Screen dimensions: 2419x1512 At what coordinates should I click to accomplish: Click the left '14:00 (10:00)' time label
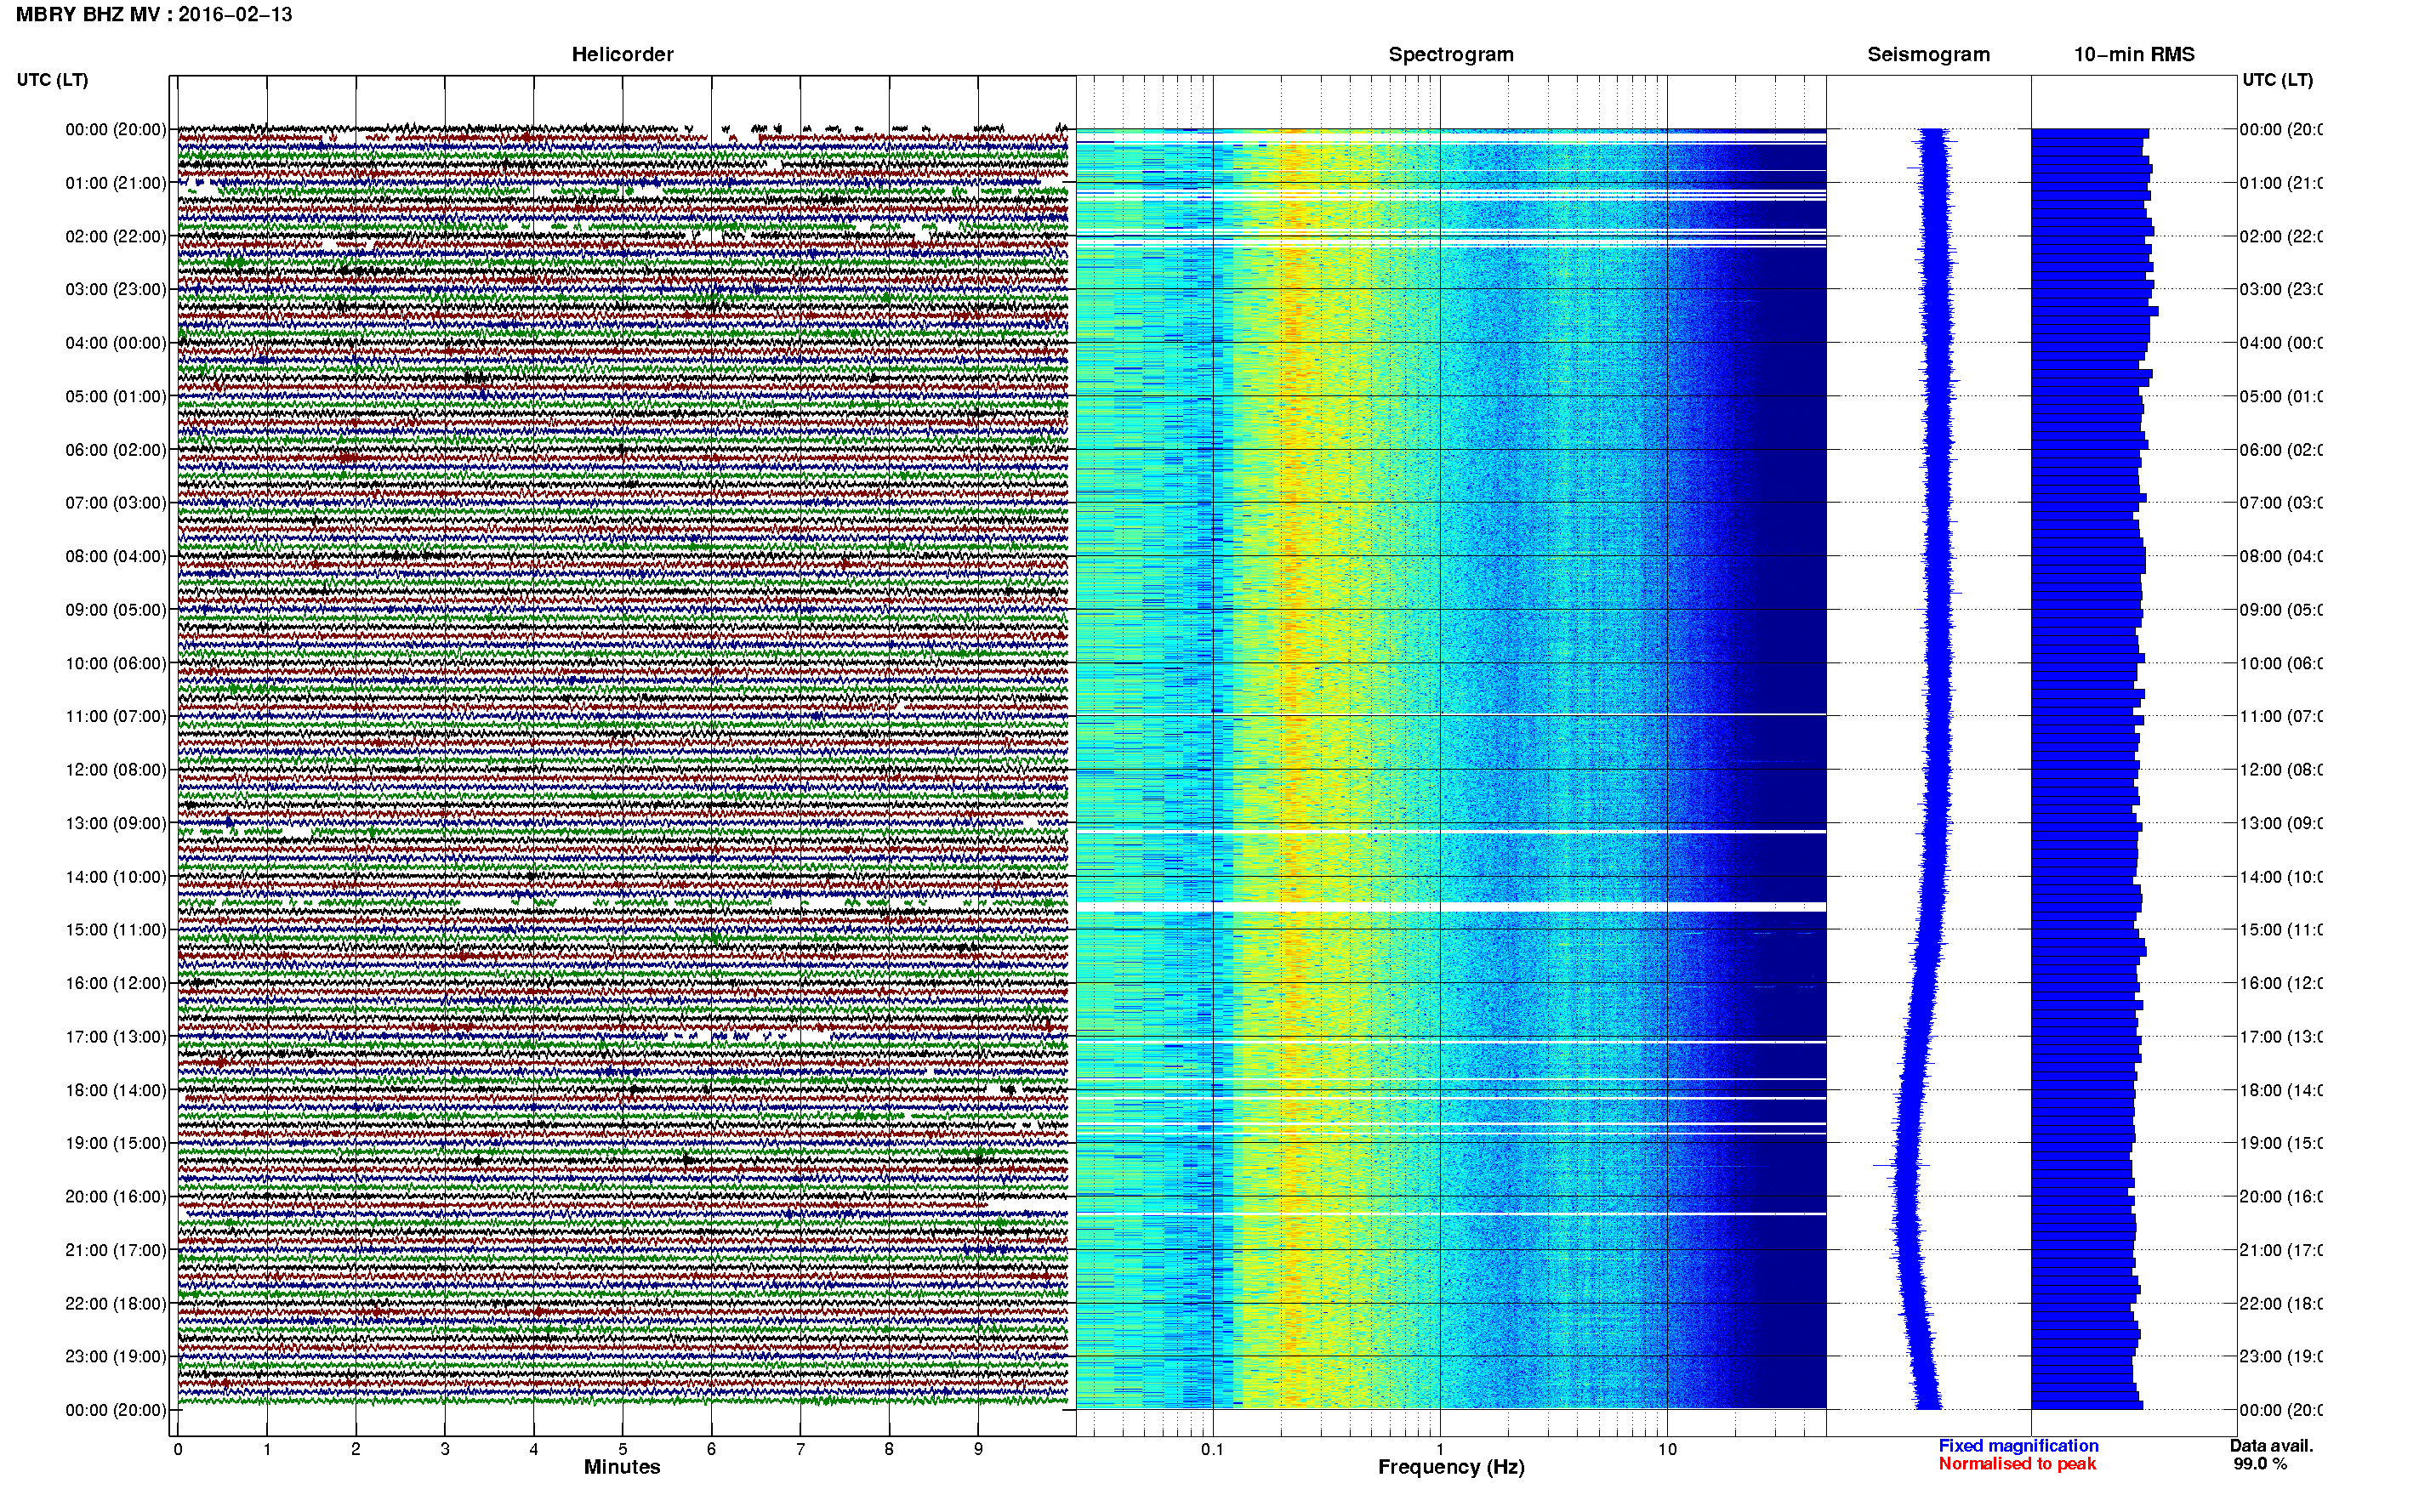click(116, 877)
